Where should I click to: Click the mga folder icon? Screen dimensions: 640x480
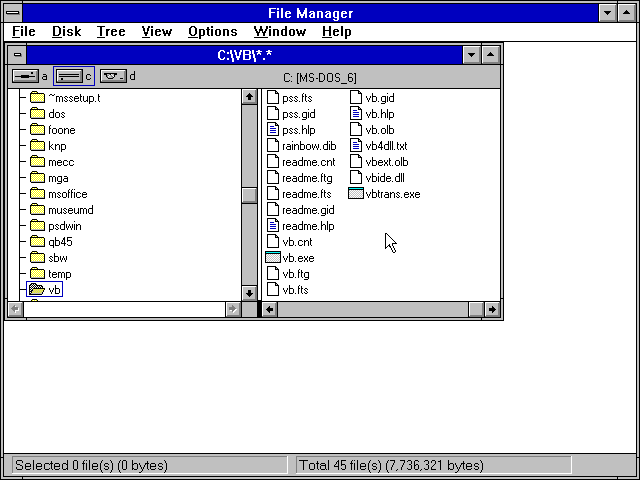pyautogui.click(x=38, y=178)
